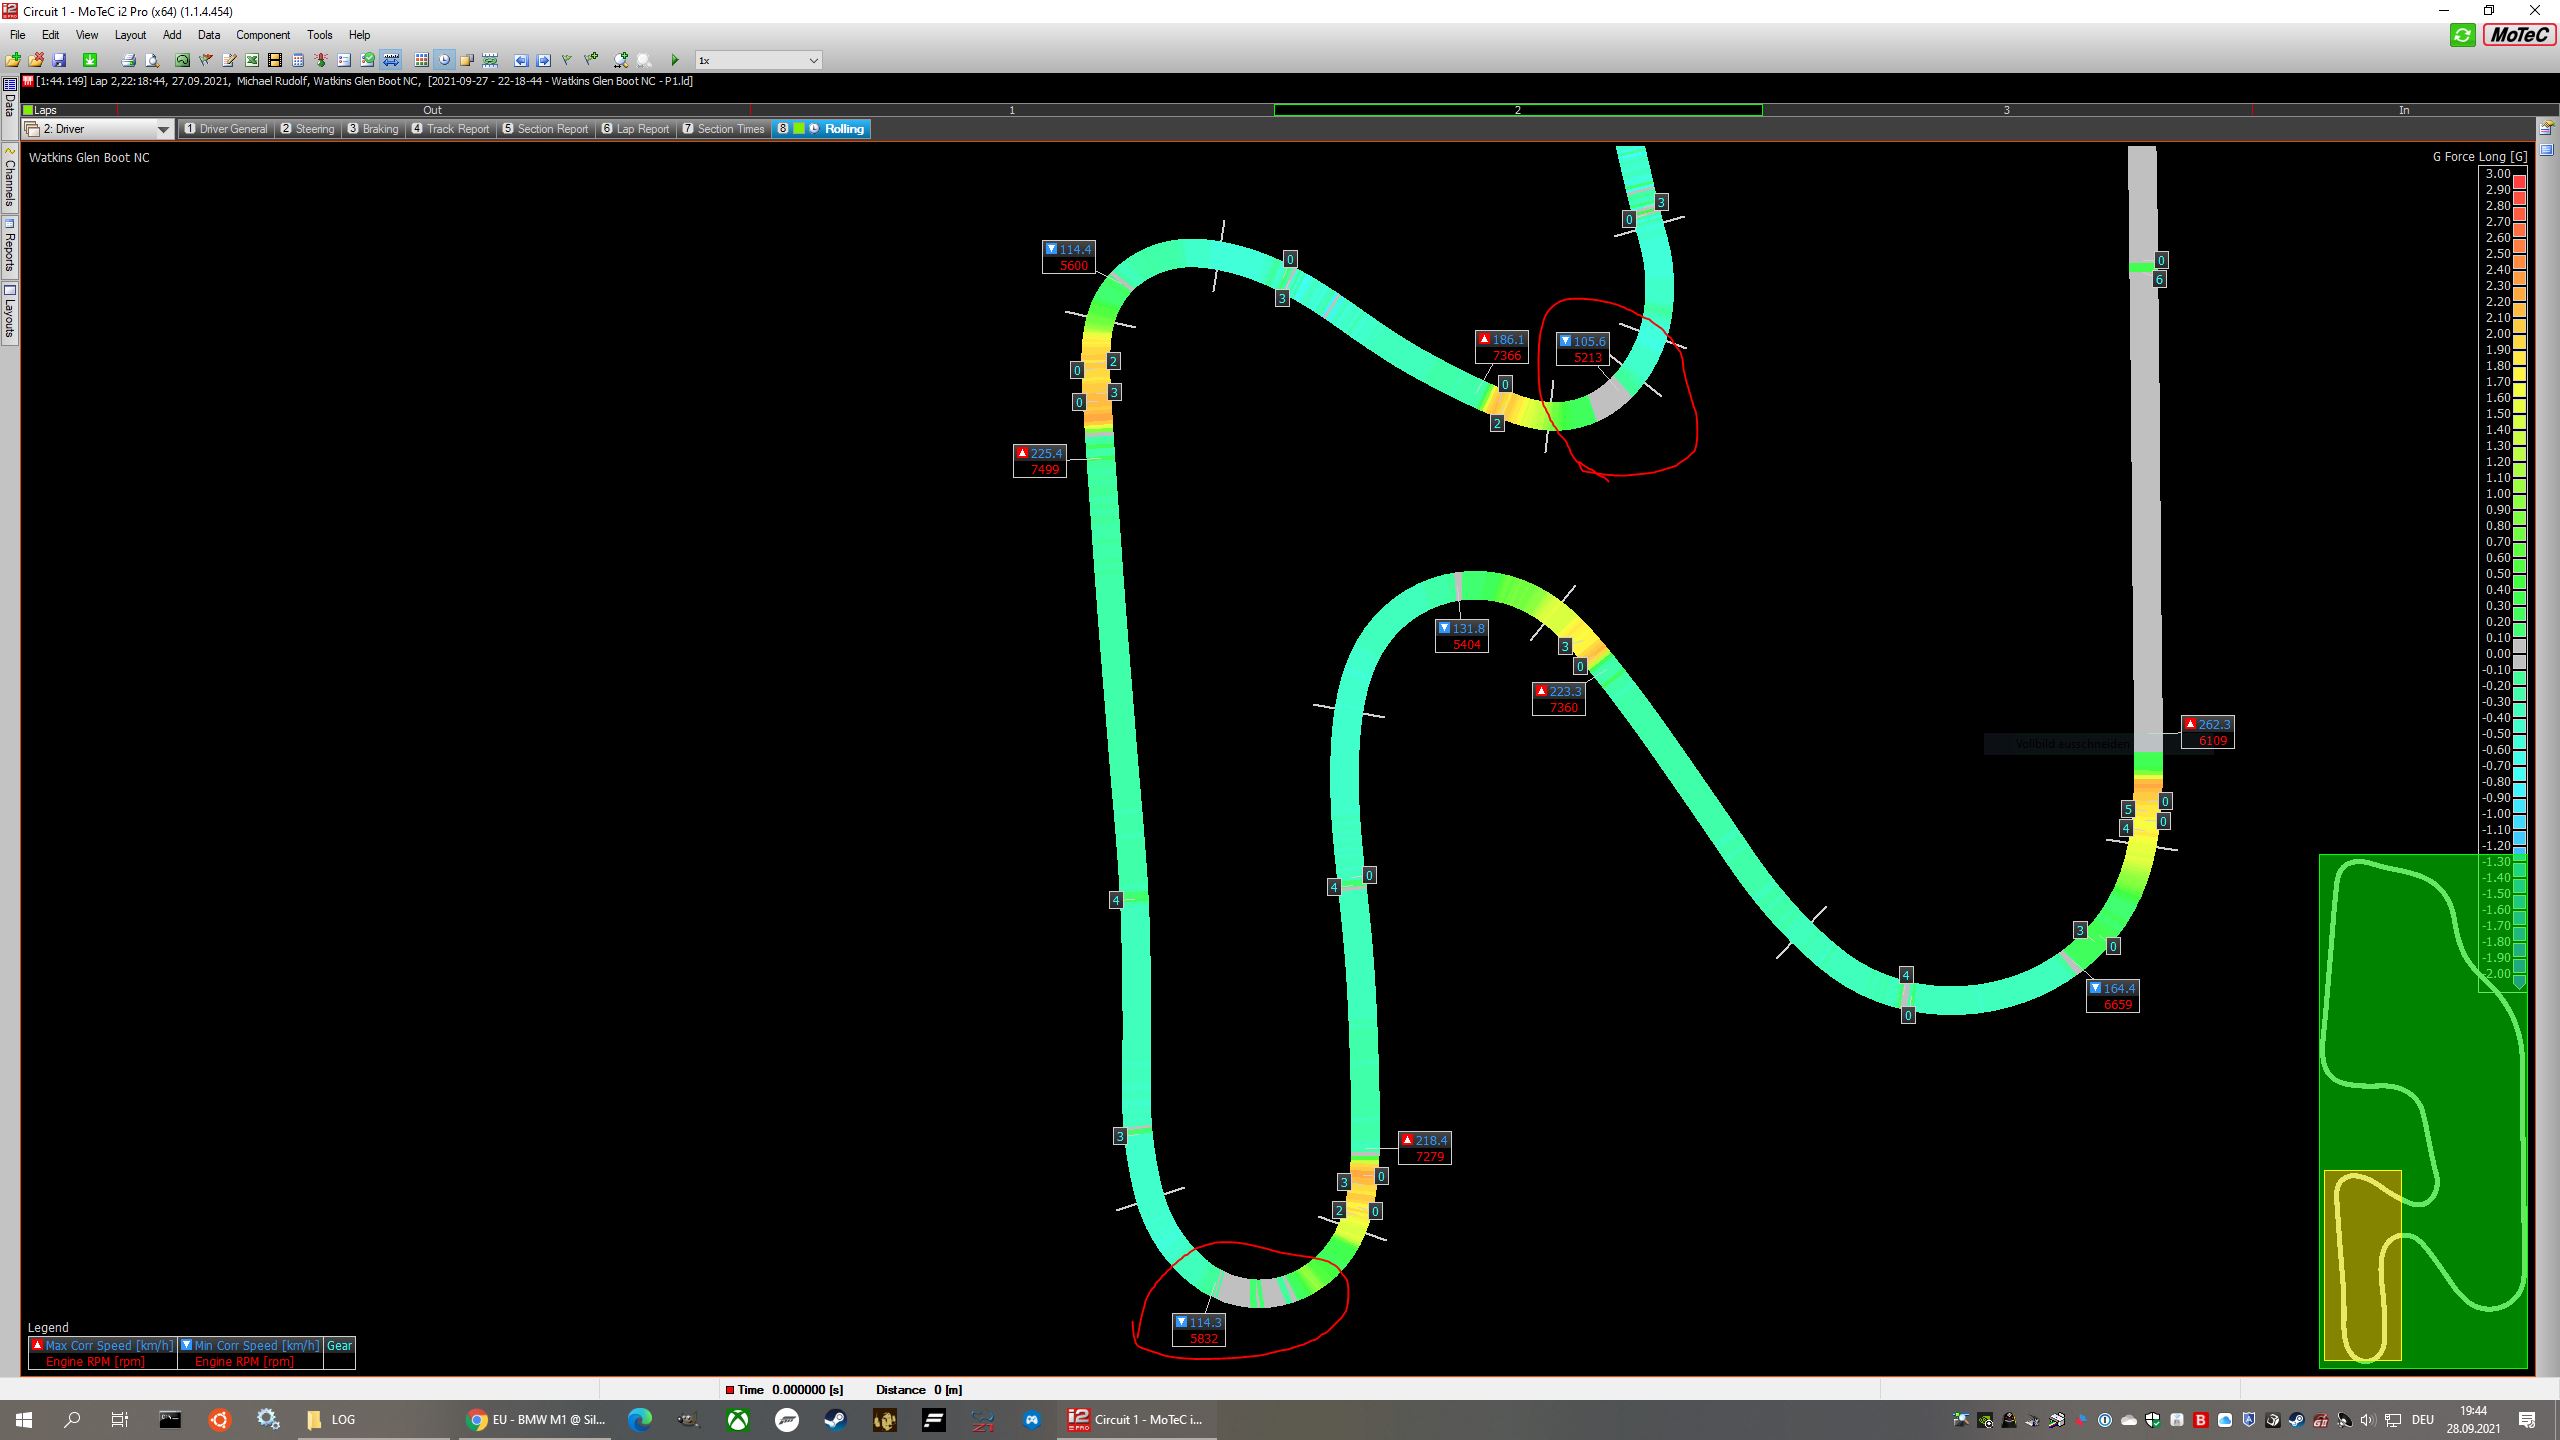Click the print toolbar icon

(x=128, y=60)
